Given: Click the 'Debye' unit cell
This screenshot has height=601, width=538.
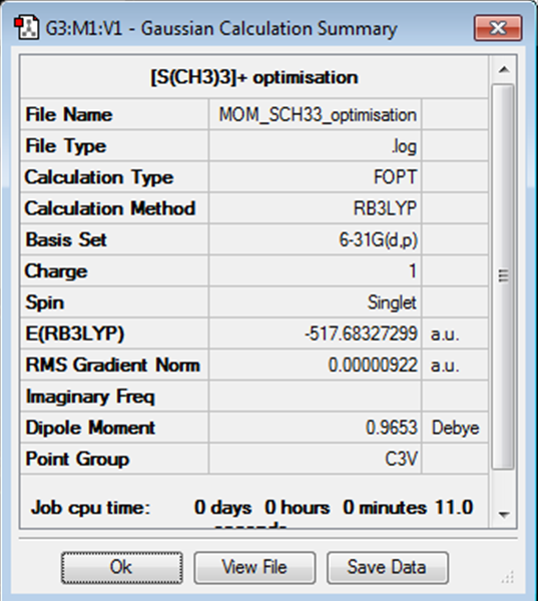Looking at the screenshot, I should [x=455, y=427].
